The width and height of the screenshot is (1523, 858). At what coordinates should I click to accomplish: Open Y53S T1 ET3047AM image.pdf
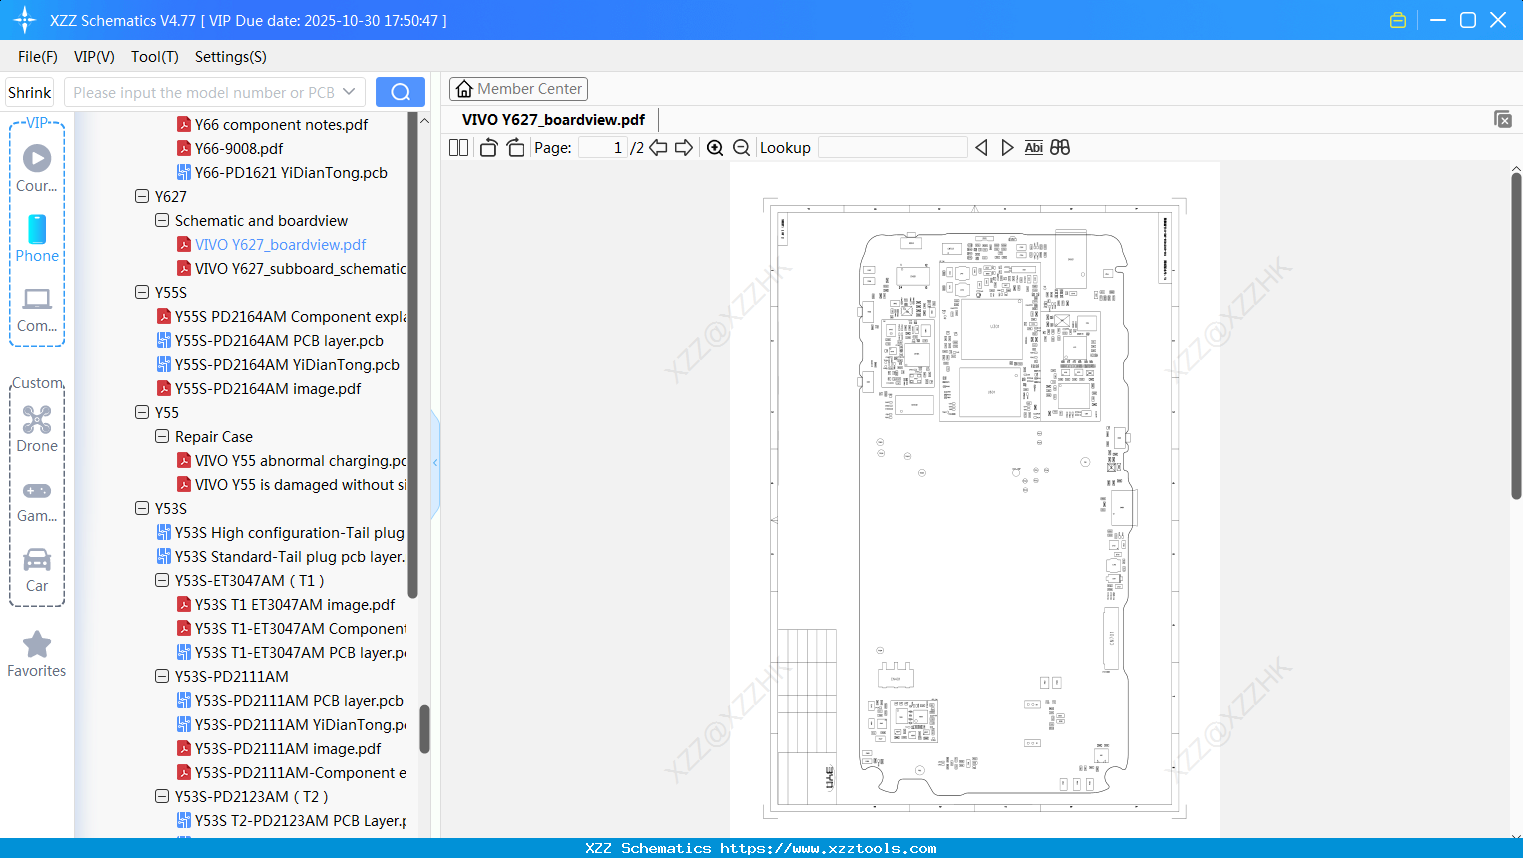286,605
